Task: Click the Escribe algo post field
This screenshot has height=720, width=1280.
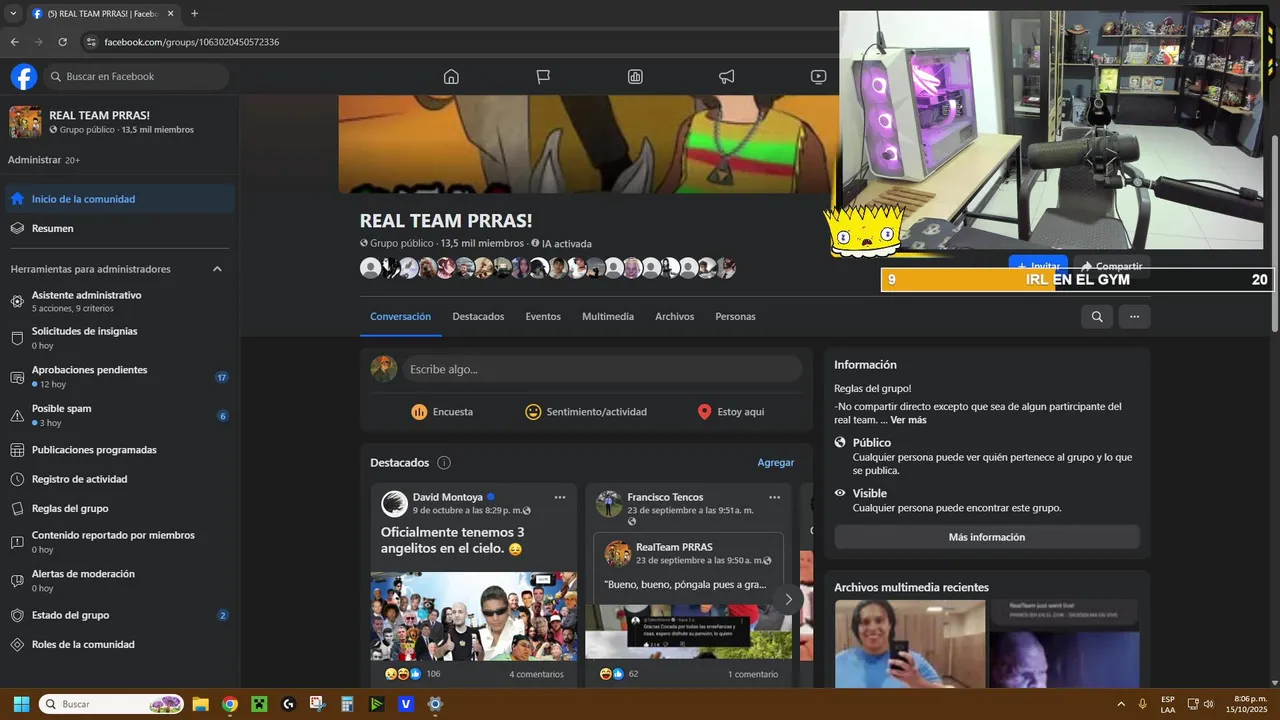Action: pos(601,369)
